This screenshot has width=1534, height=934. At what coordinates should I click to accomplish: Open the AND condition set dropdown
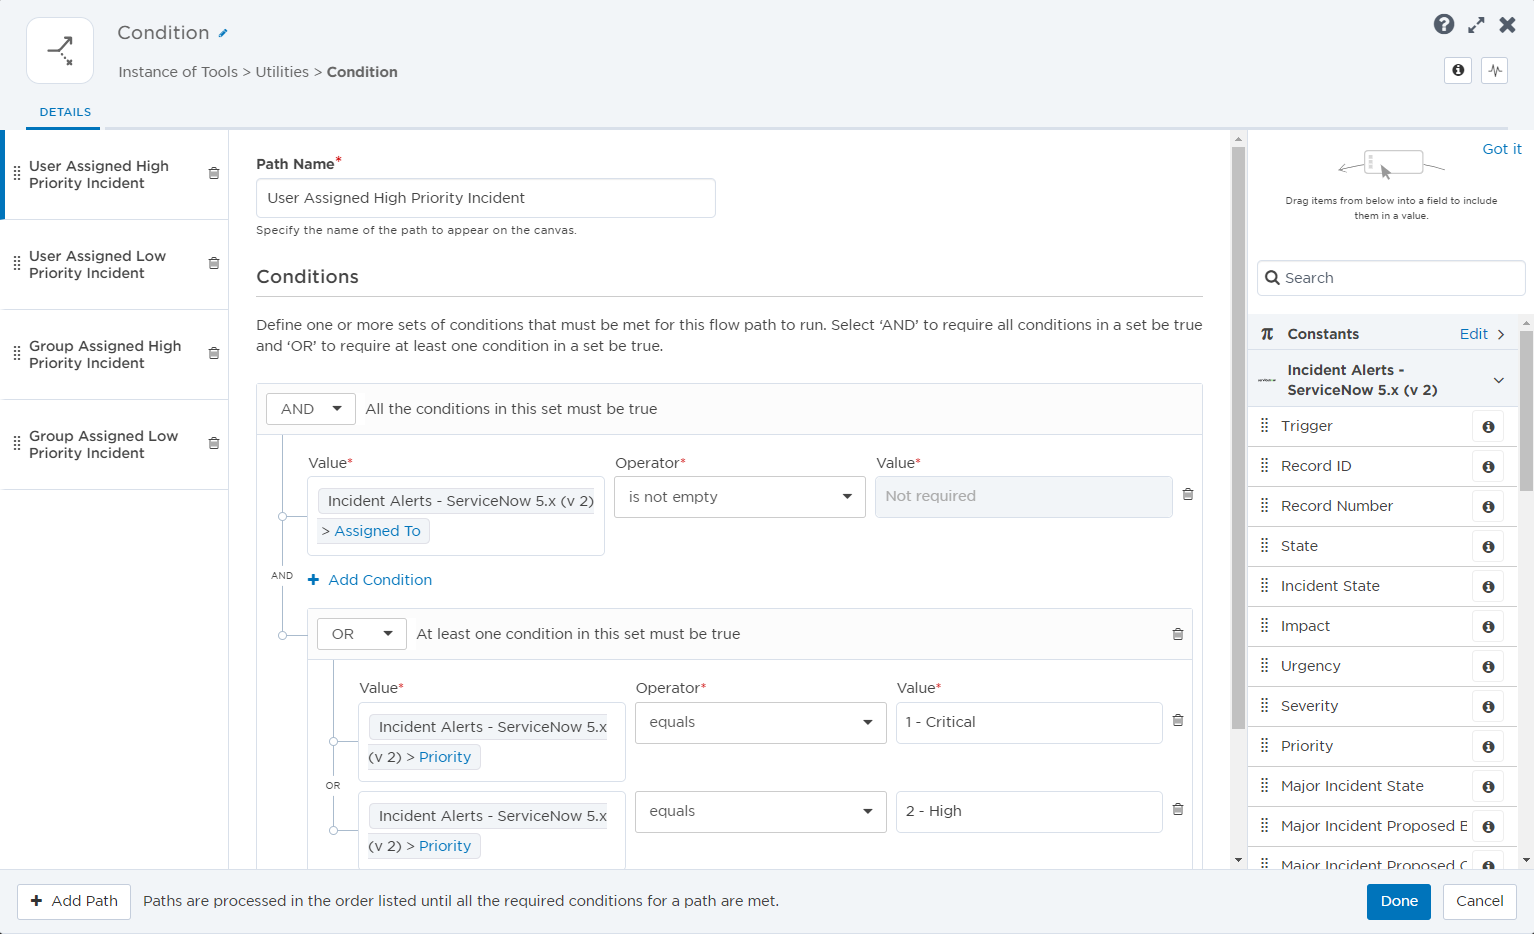310,409
